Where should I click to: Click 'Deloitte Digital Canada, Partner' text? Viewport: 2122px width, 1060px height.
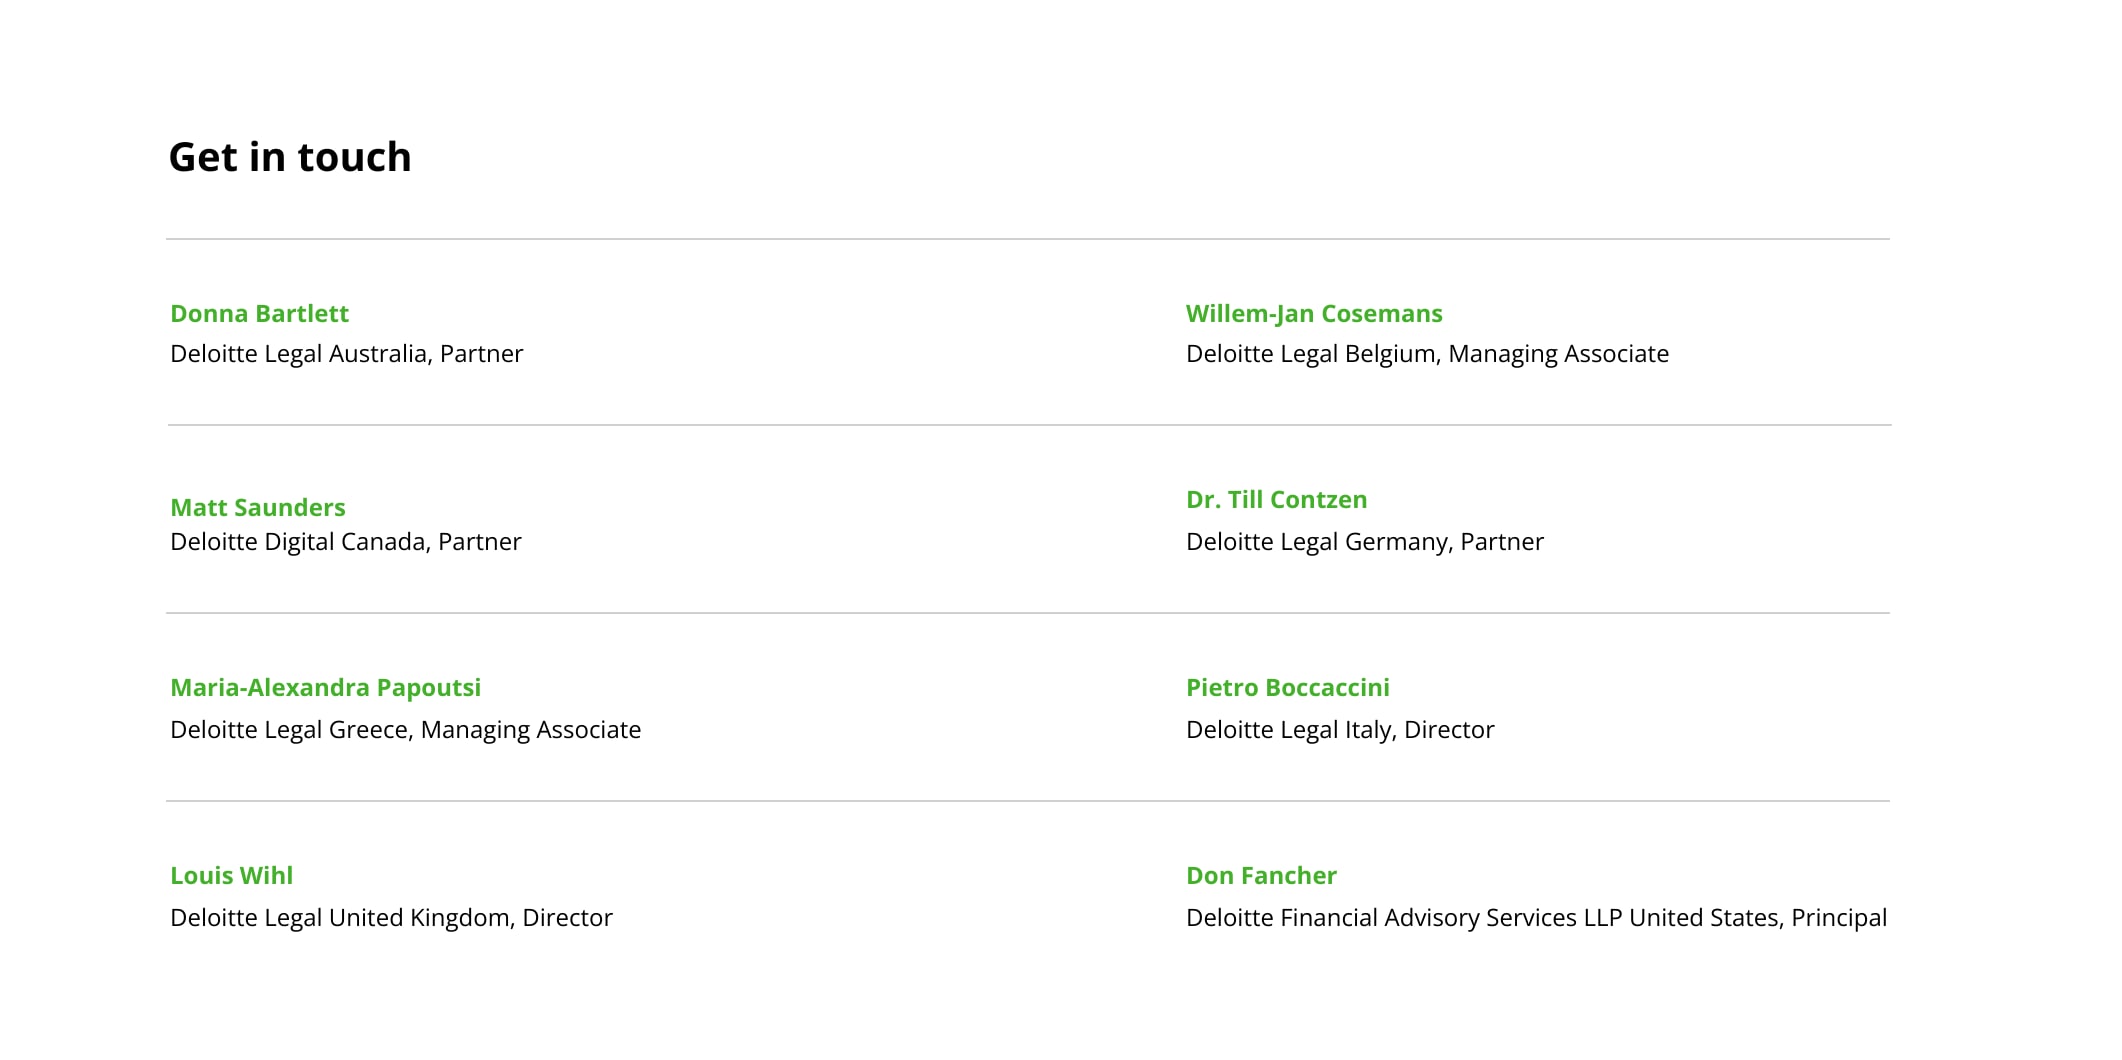[x=345, y=542]
